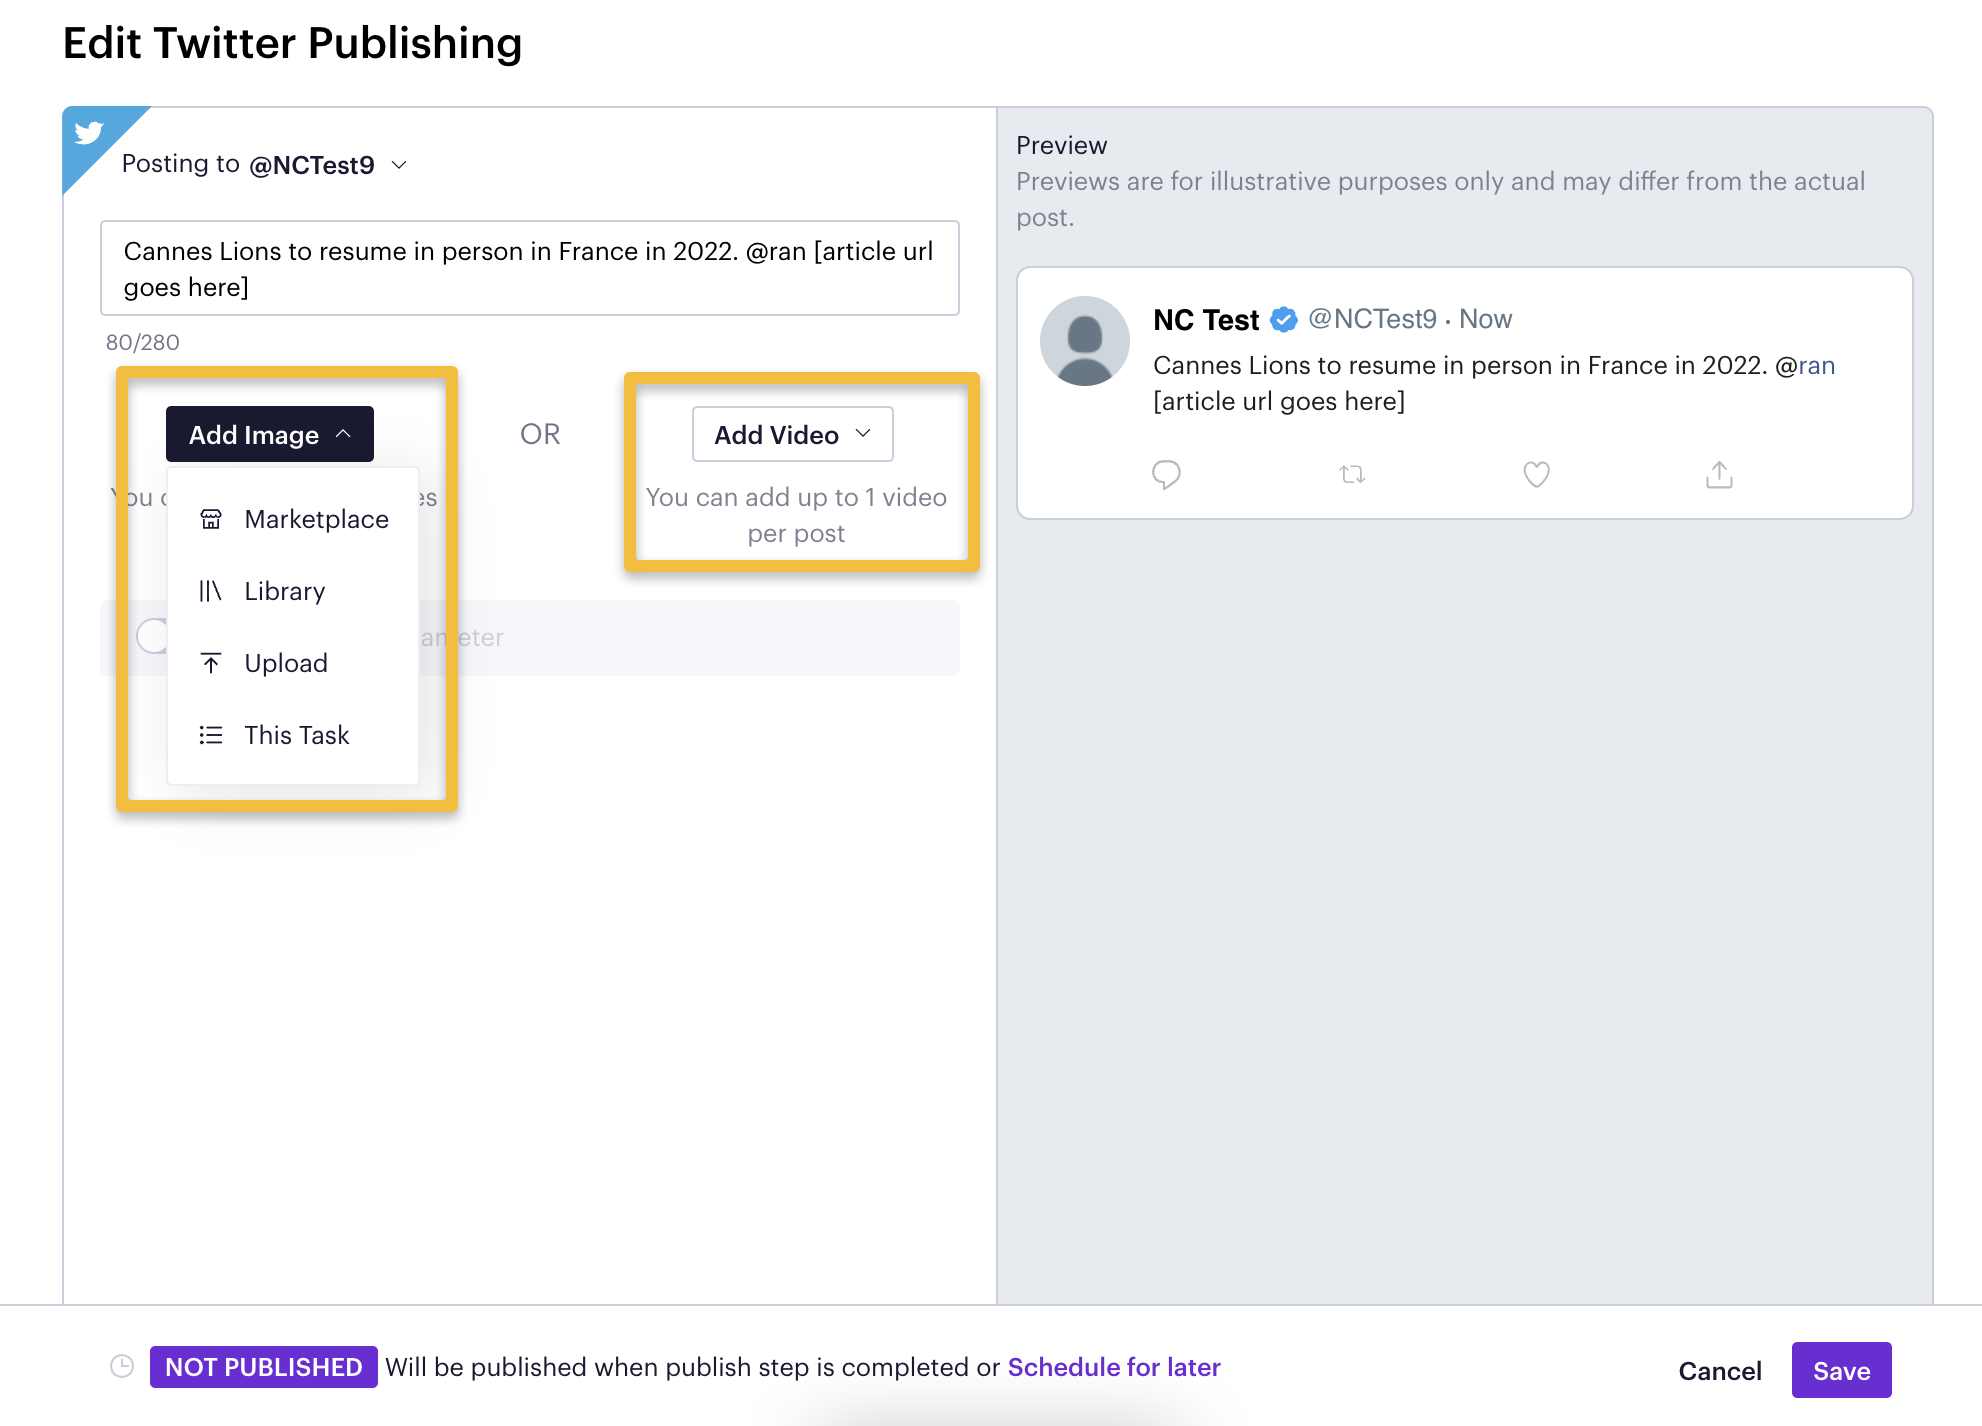Click the retweet icon in the preview
Viewport: 1982px width, 1426px height.
(x=1352, y=474)
